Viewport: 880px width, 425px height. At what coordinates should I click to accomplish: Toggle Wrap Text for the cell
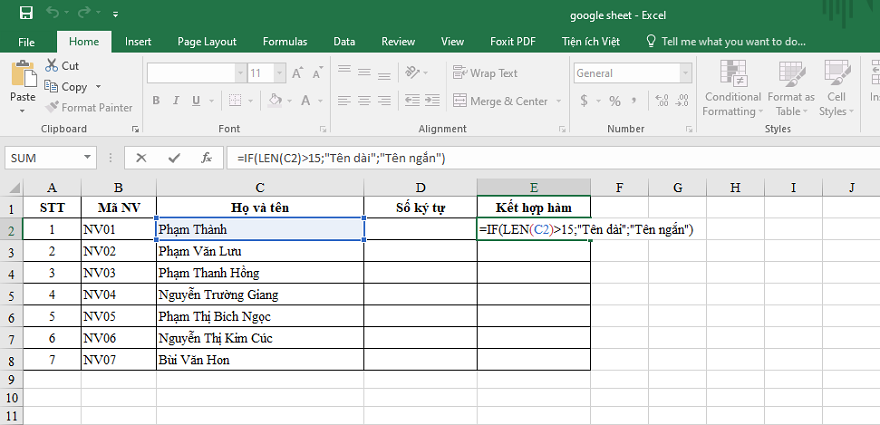(x=485, y=73)
